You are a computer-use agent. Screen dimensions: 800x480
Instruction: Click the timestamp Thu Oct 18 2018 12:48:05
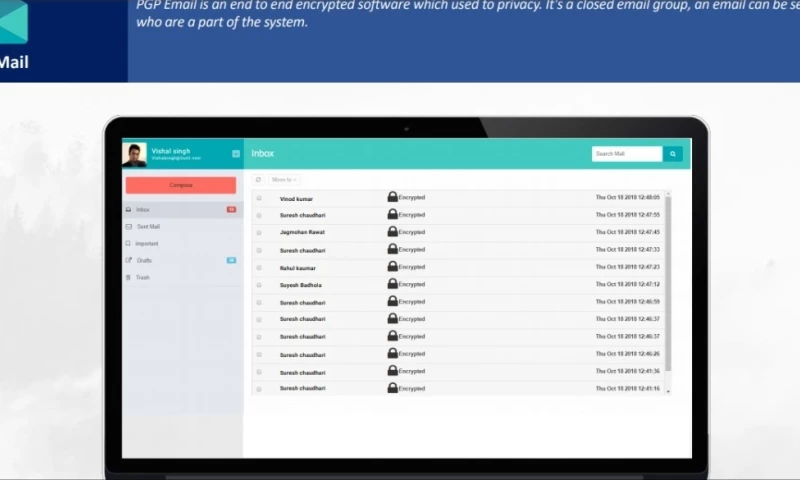(x=628, y=197)
